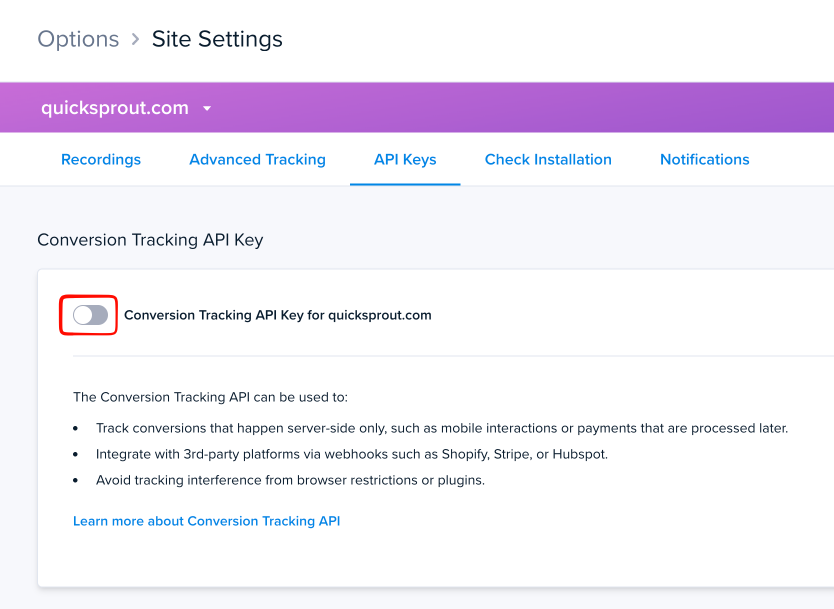This screenshot has width=834, height=609.
Task: Click the breadcrumb chevron separator
Action: click(x=136, y=40)
